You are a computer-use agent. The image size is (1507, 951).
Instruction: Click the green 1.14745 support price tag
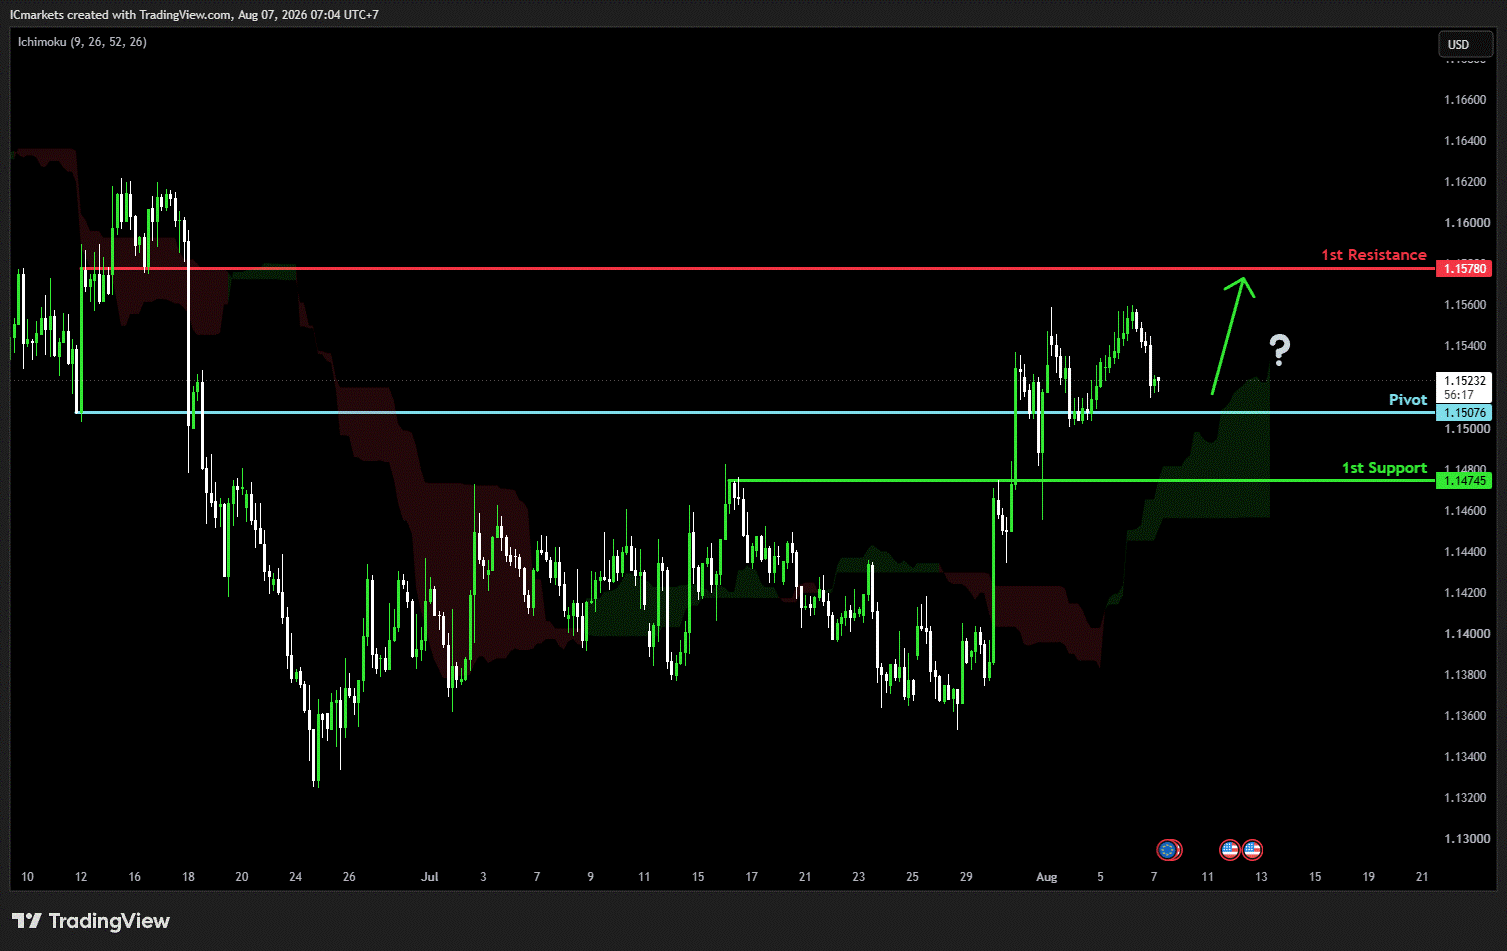coord(1463,481)
